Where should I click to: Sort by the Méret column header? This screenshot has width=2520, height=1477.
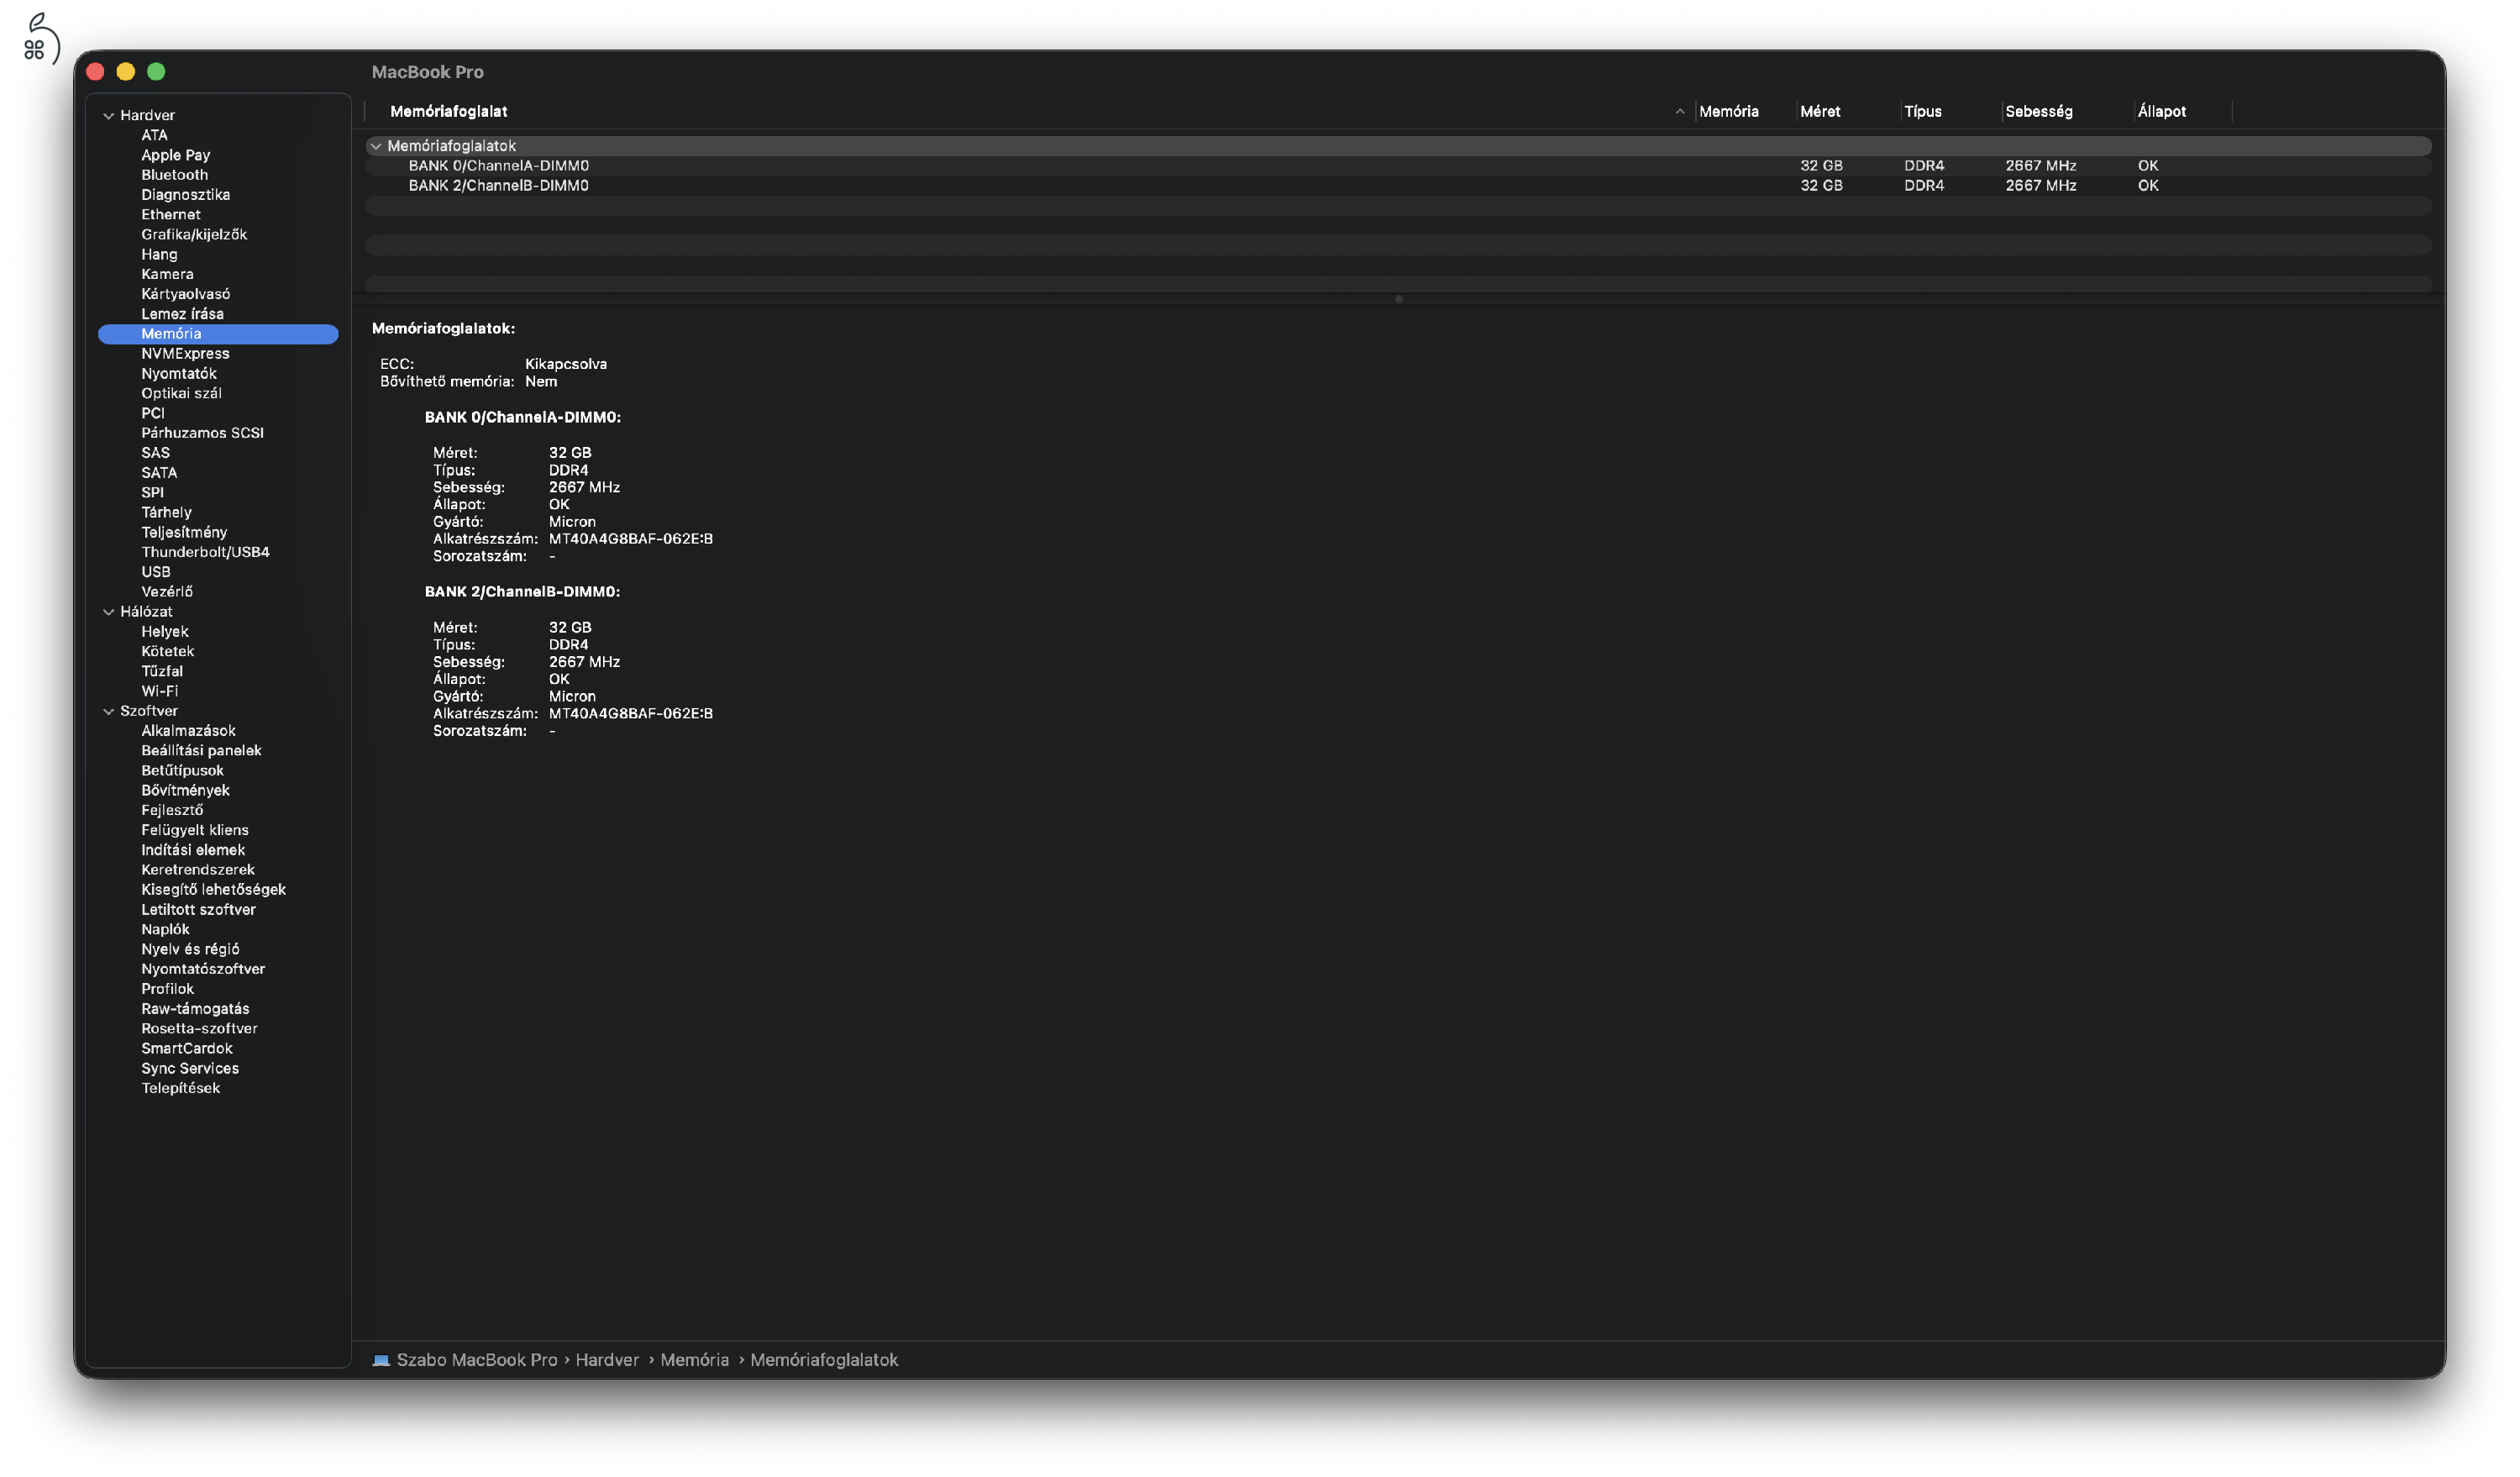click(x=1819, y=112)
